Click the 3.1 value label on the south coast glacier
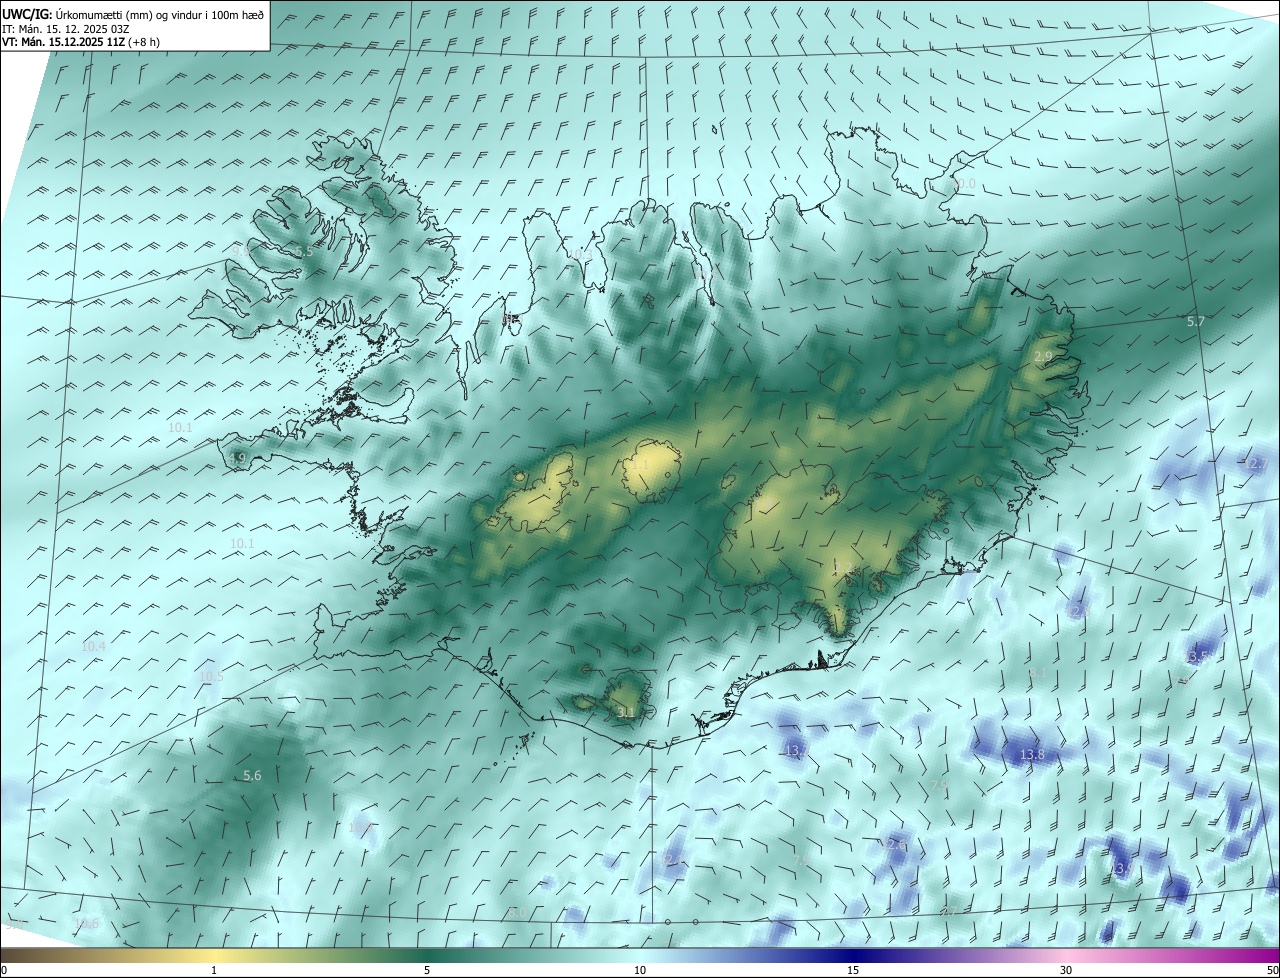 (626, 712)
